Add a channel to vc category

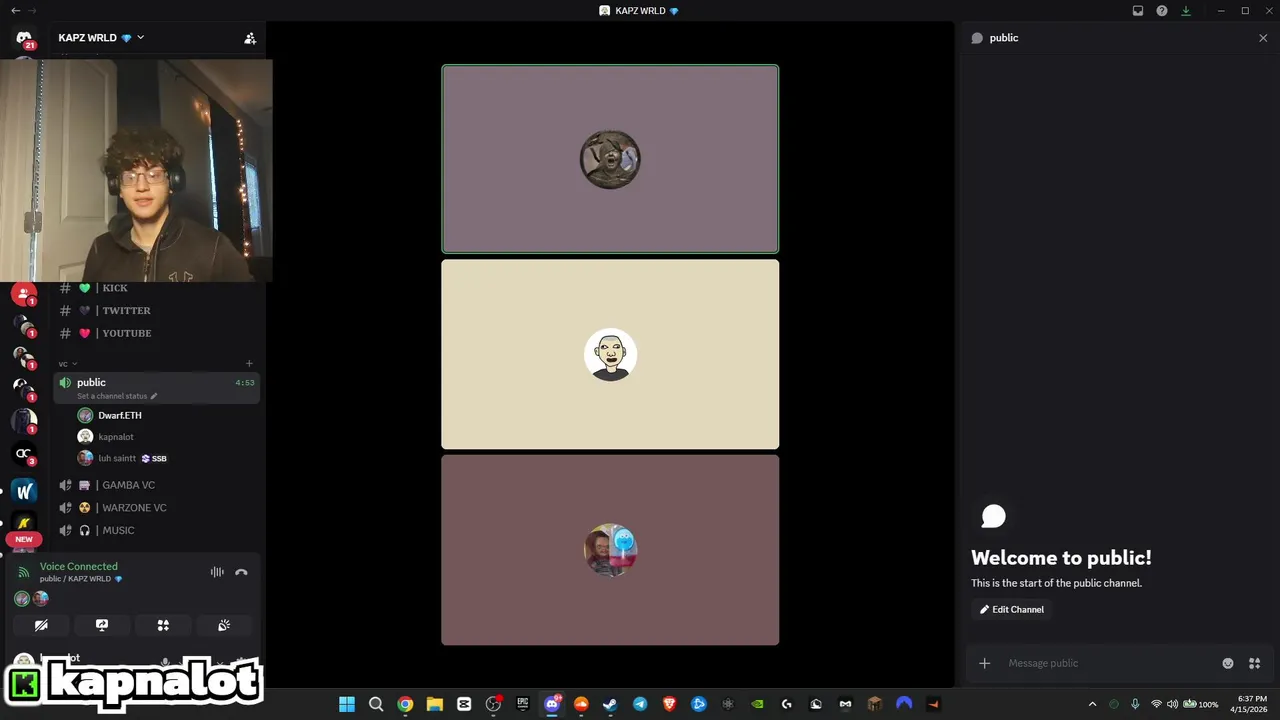249,364
